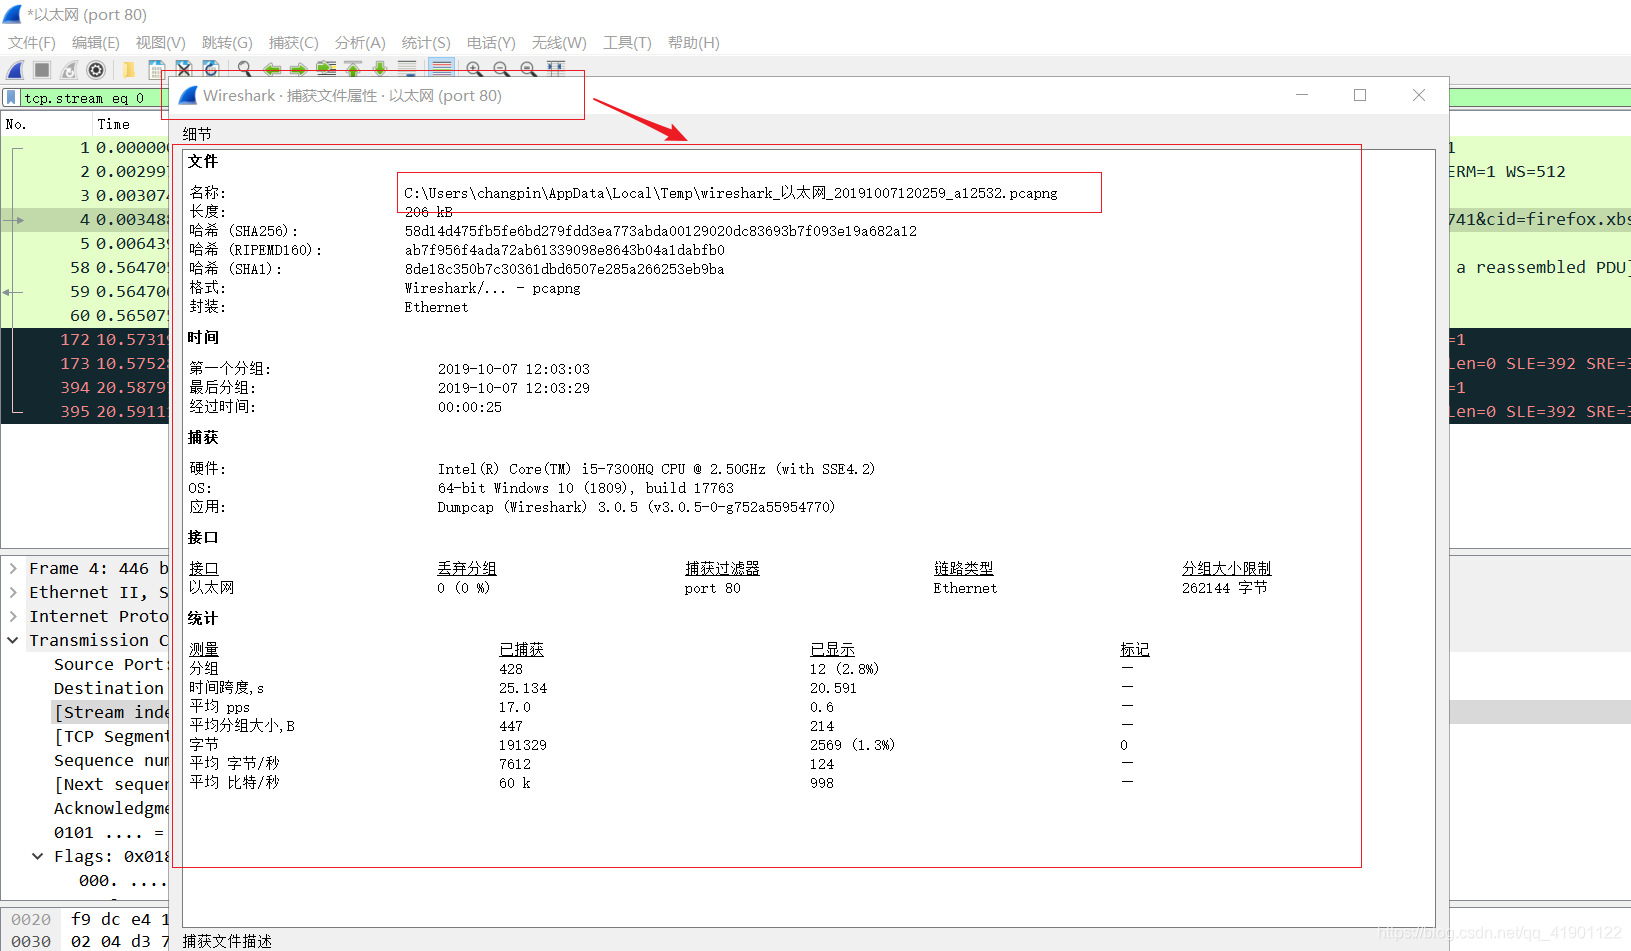Click the Time column header

(x=131, y=124)
